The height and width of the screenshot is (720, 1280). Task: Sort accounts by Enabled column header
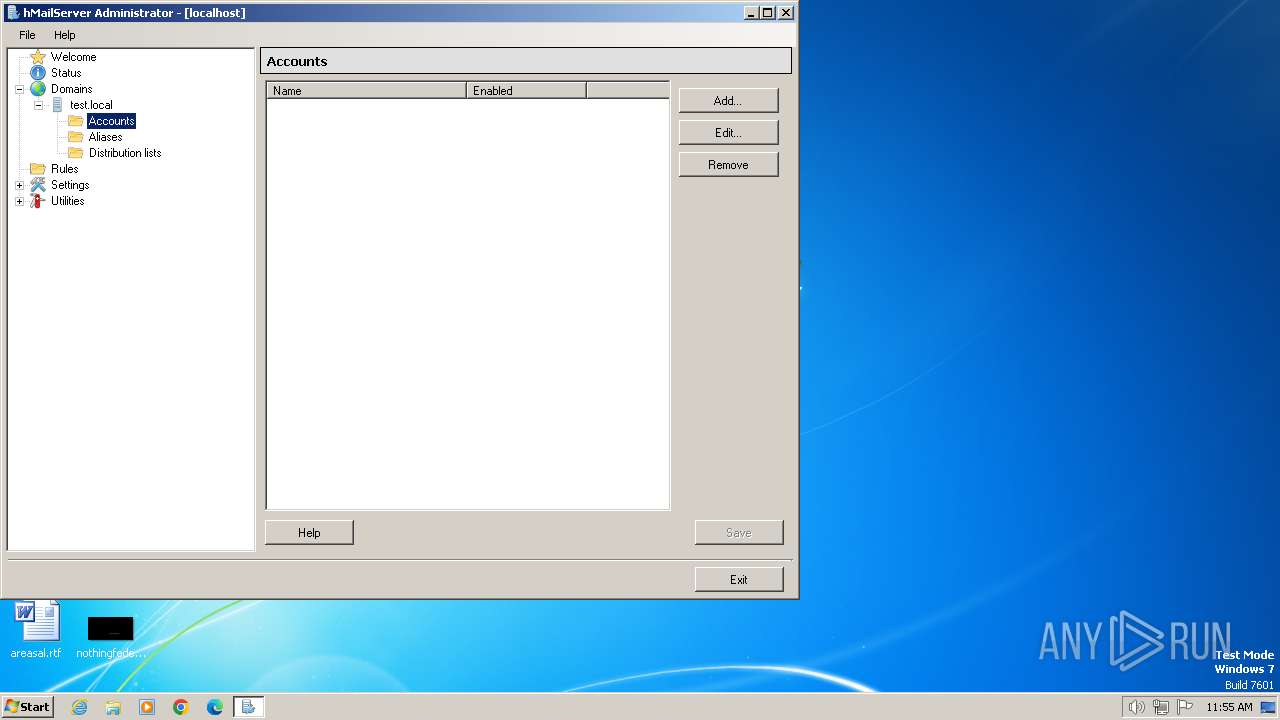(526, 90)
